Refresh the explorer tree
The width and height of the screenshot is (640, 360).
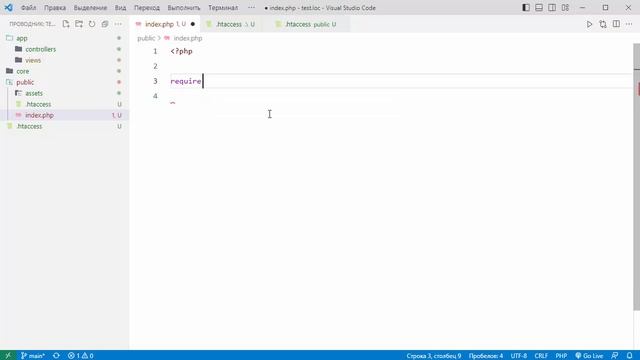click(x=92, y=24)
